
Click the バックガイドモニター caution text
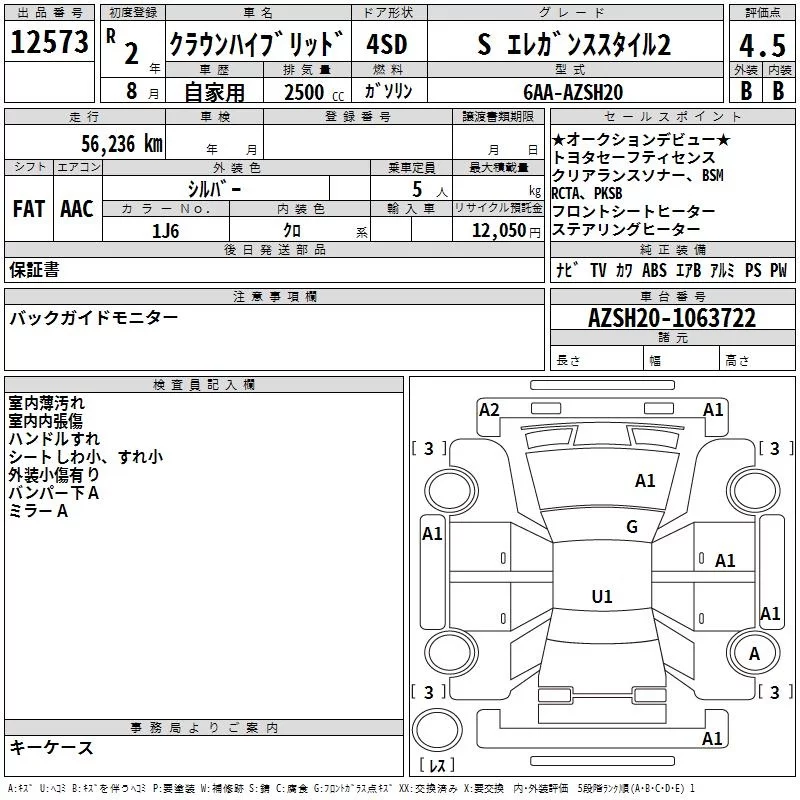[94, 318]
